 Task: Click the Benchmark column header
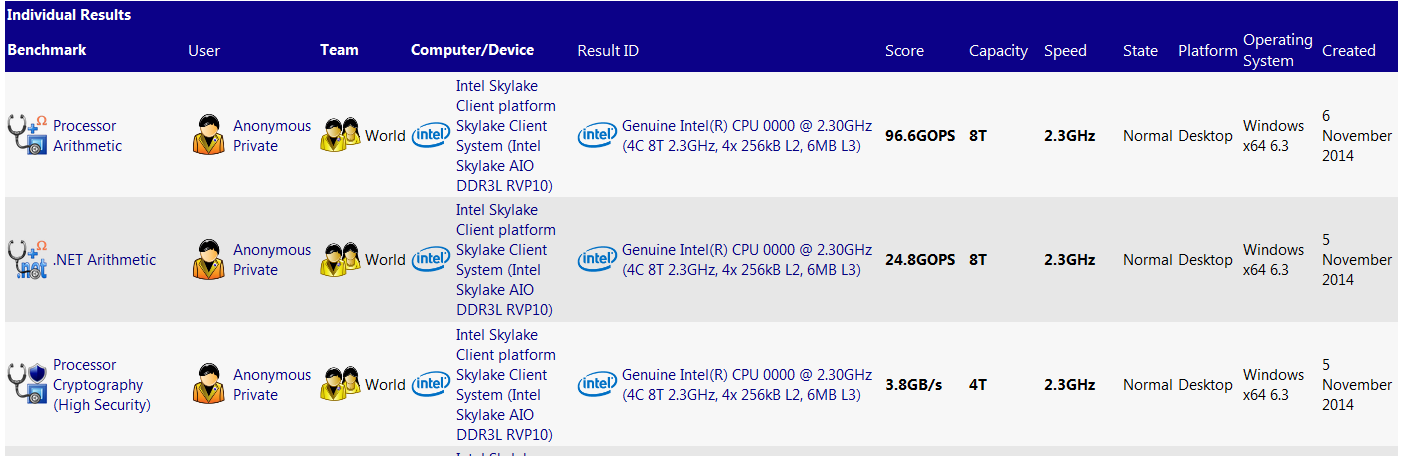coord(47,50)
